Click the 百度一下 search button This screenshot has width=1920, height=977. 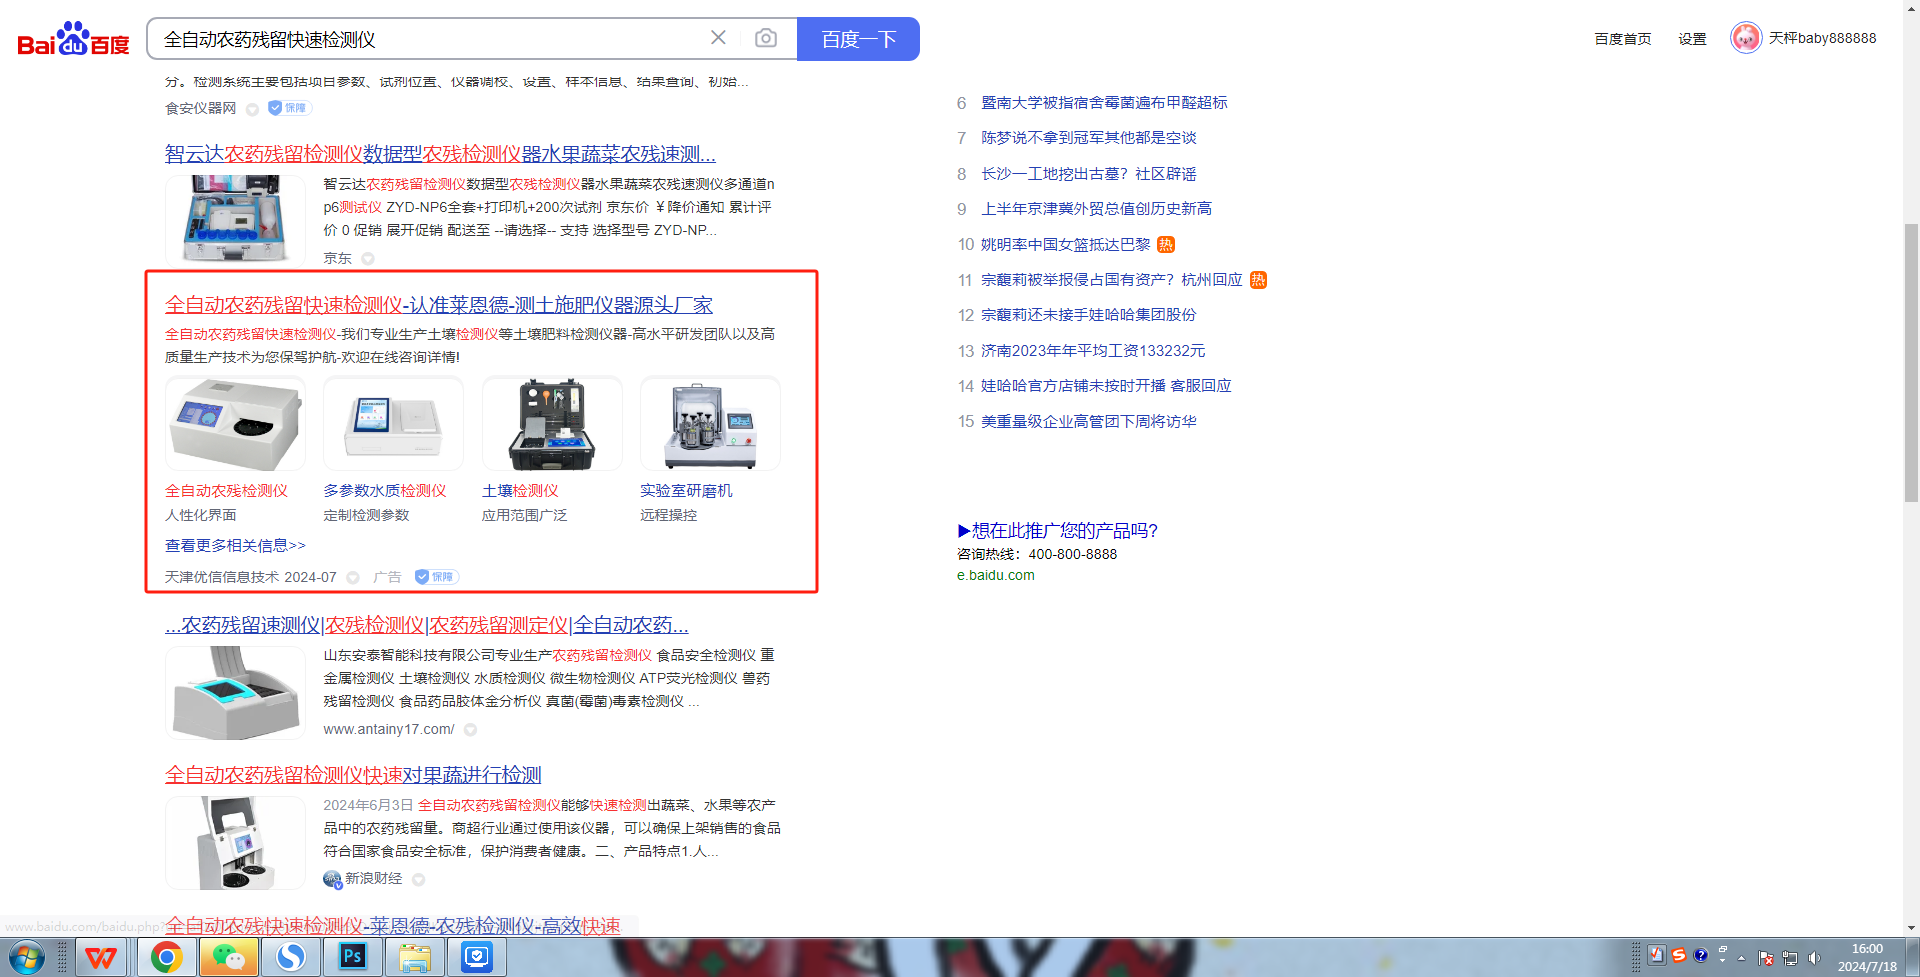point(858,39)
